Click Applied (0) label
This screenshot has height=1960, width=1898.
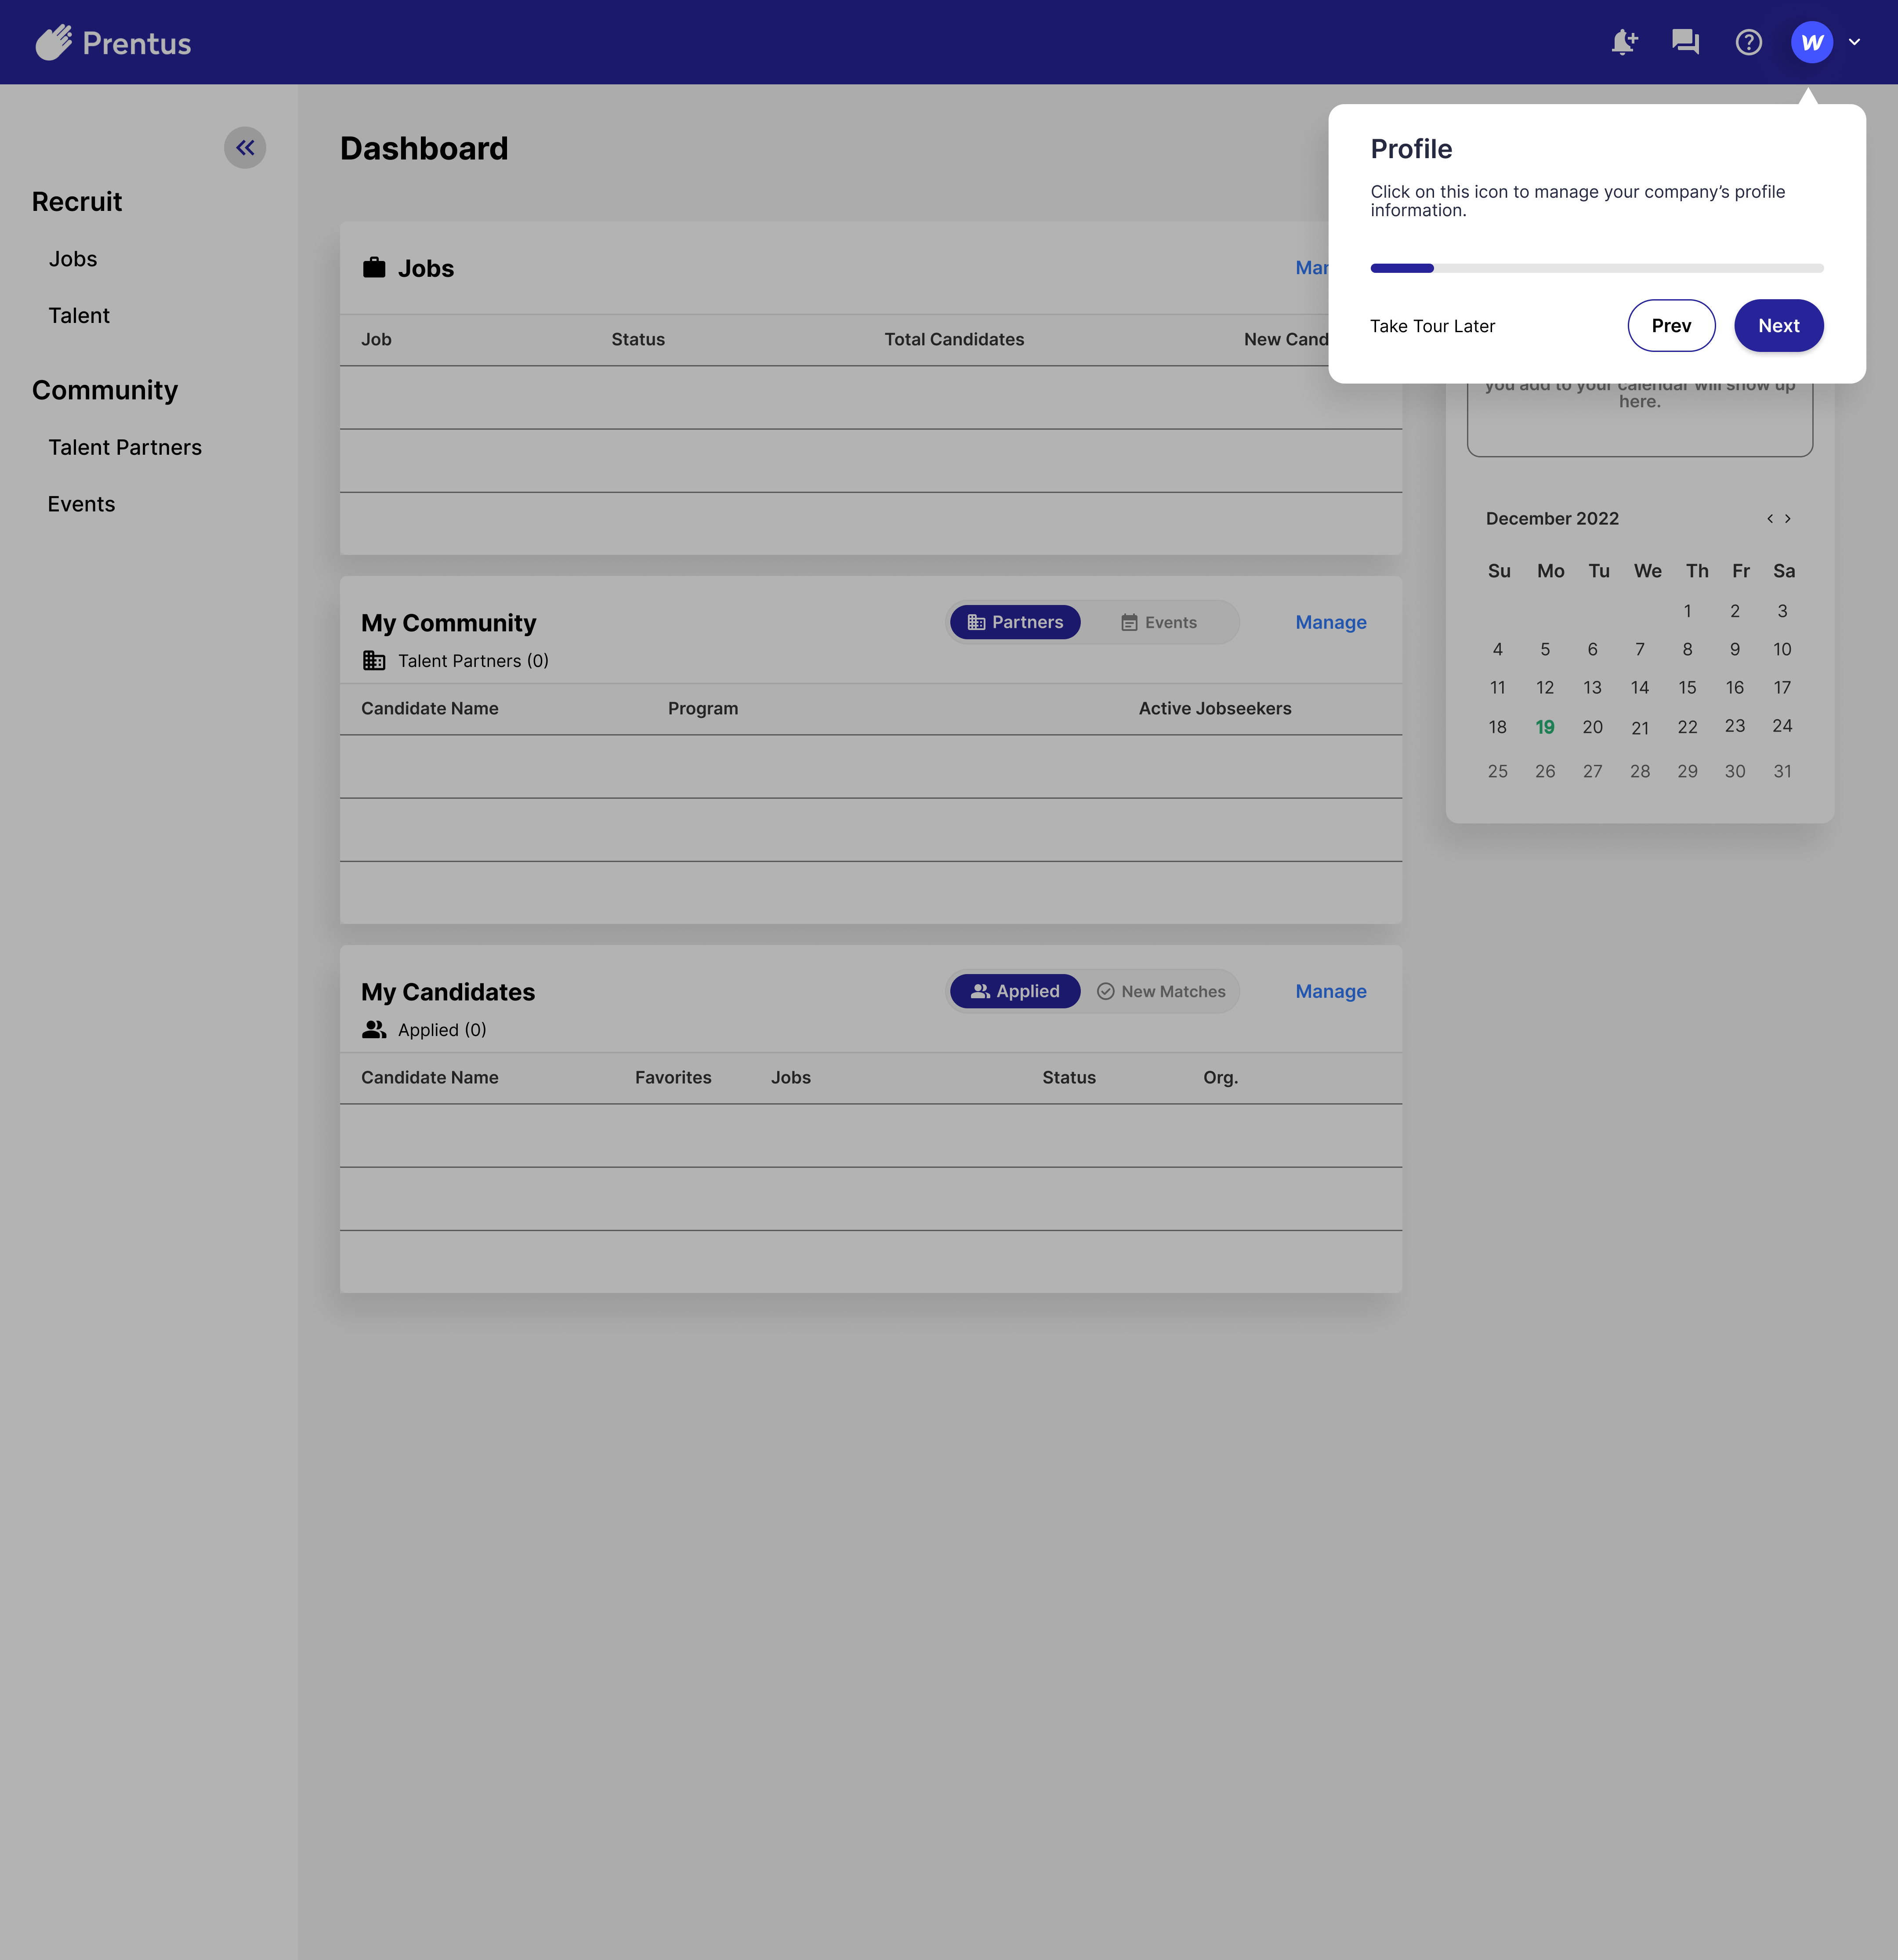click(x=442, y=1030)
